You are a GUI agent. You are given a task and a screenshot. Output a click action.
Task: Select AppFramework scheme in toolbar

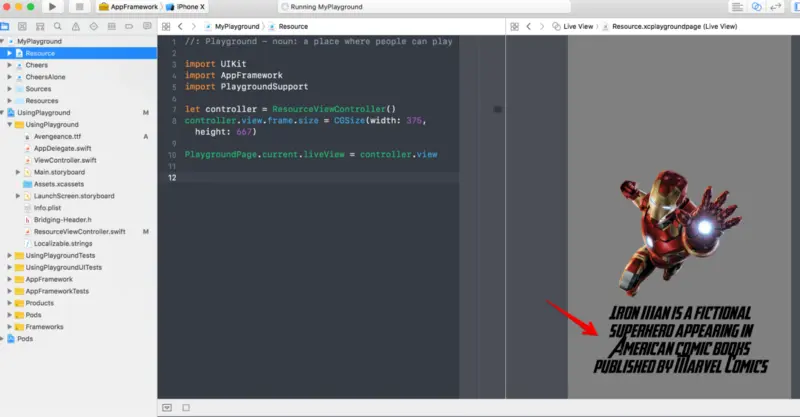128,7
